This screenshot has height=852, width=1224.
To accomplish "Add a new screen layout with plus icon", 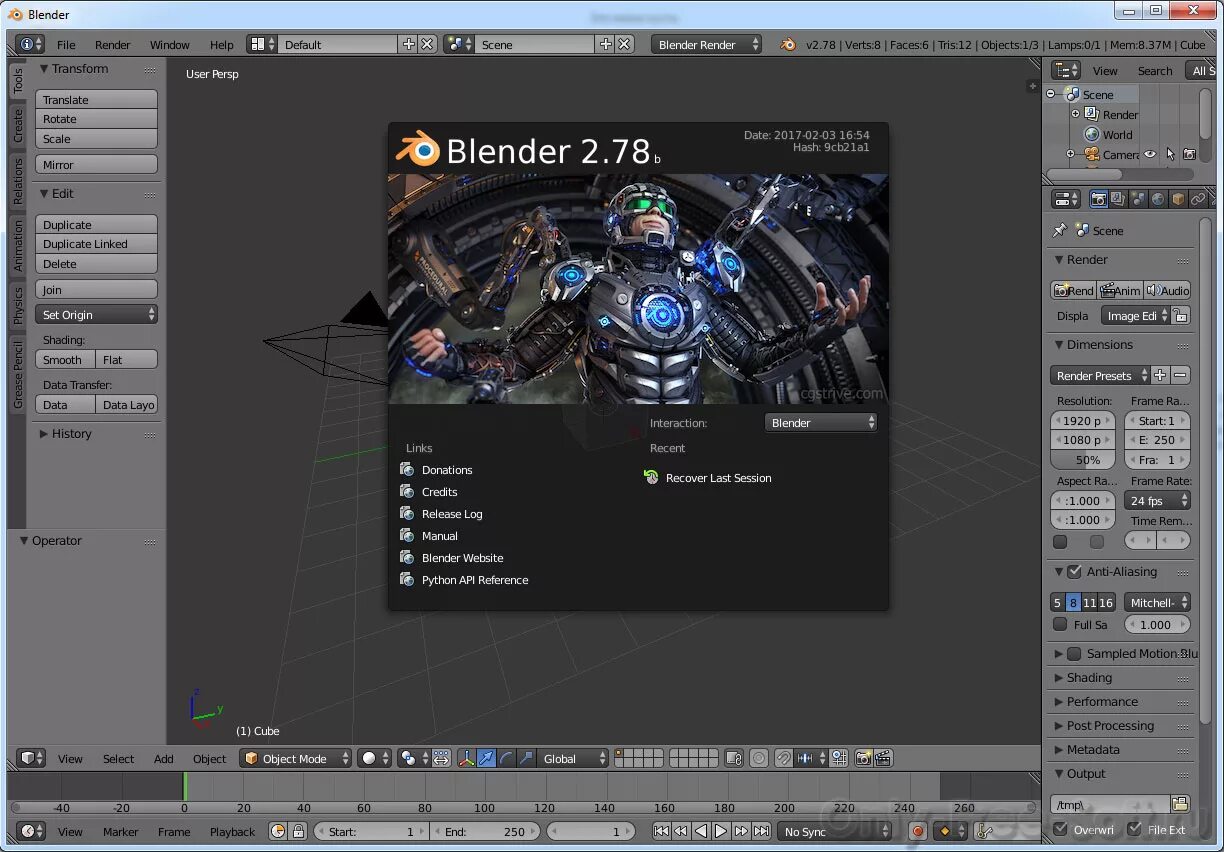I will click(x=408, y=44).
